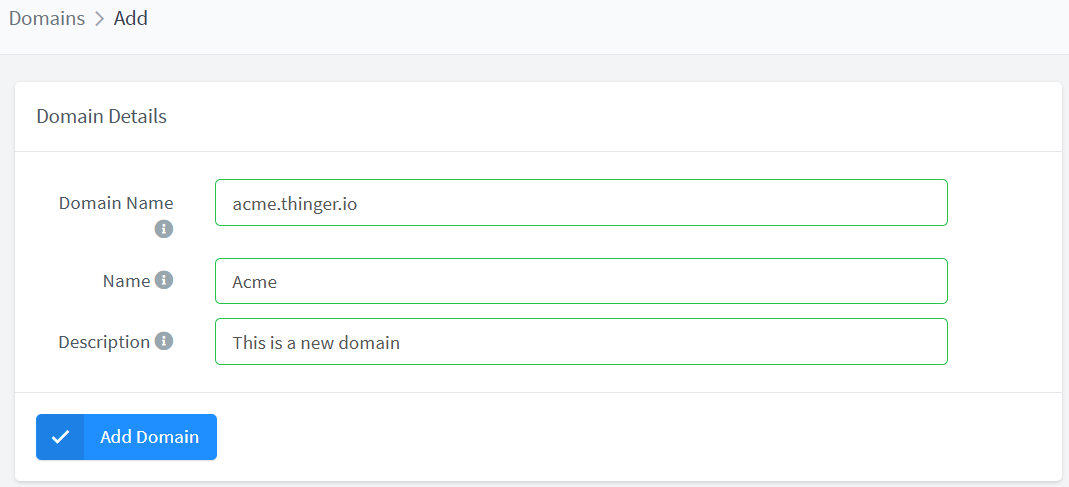Click the breadcrumb chevron separator

click(99, 19)
